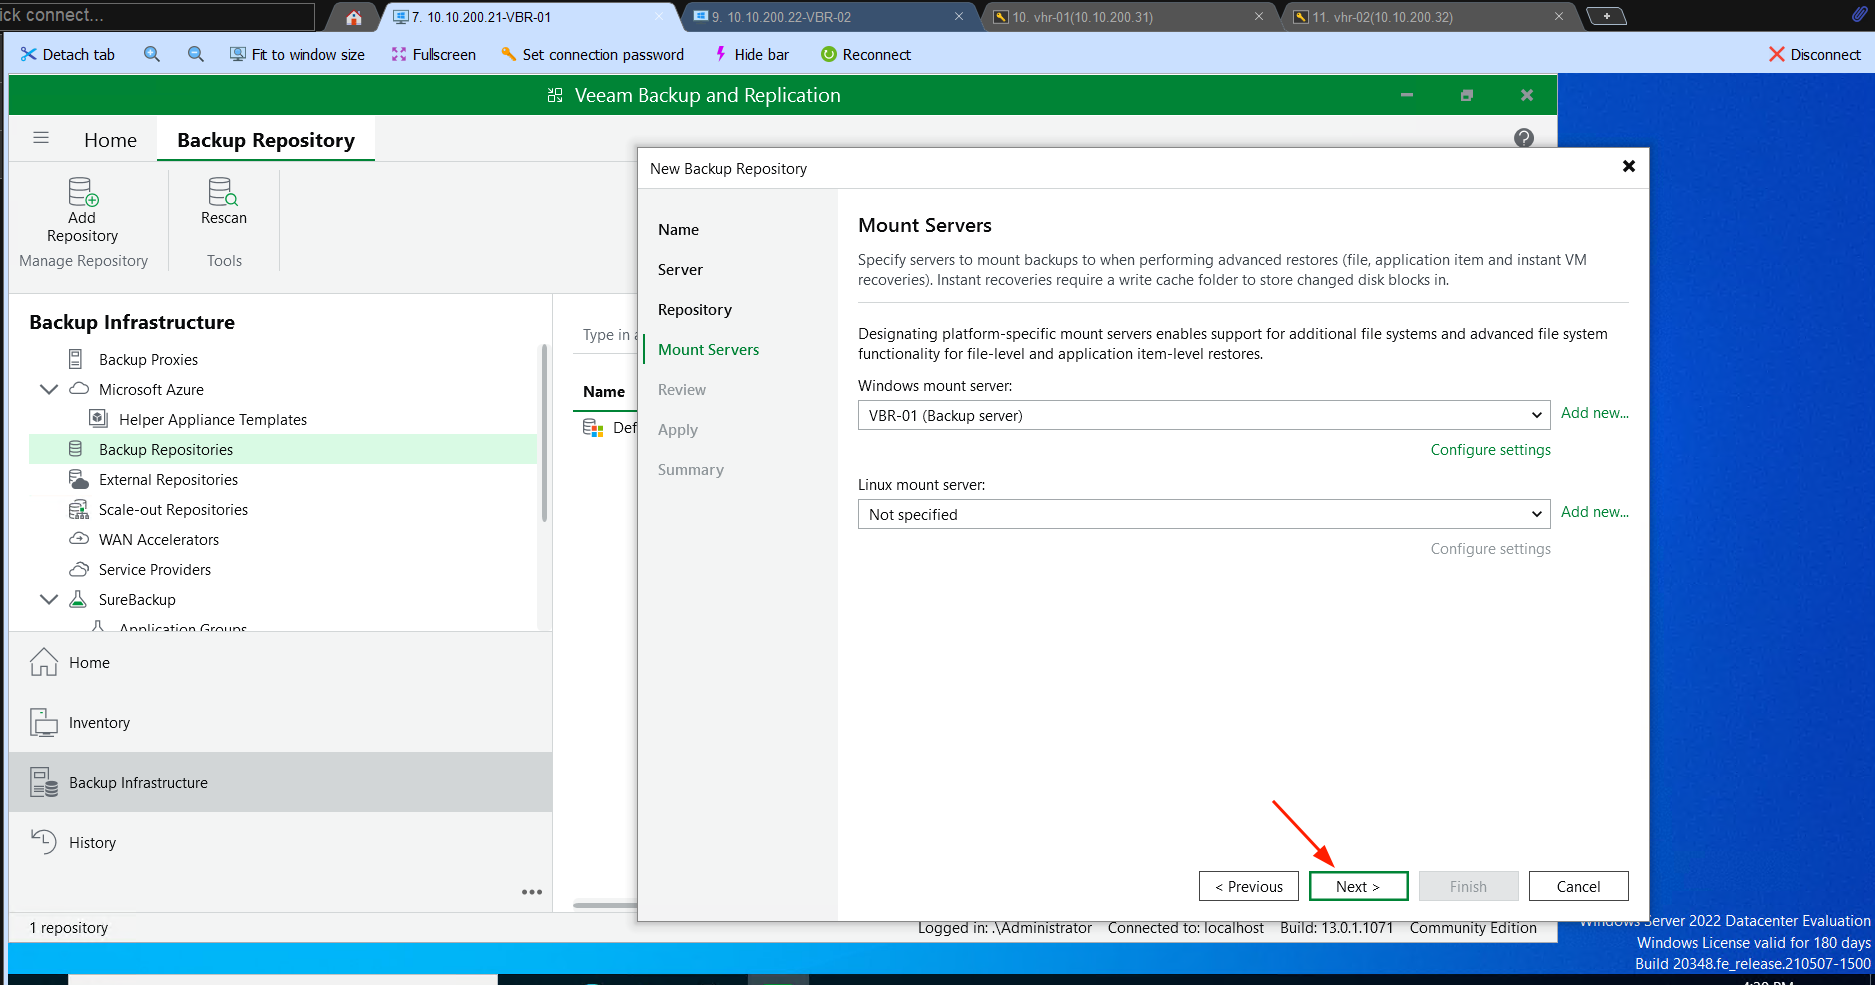Switch to 10.10.200.22-VBR-02 session tab

tap(831, 17)
